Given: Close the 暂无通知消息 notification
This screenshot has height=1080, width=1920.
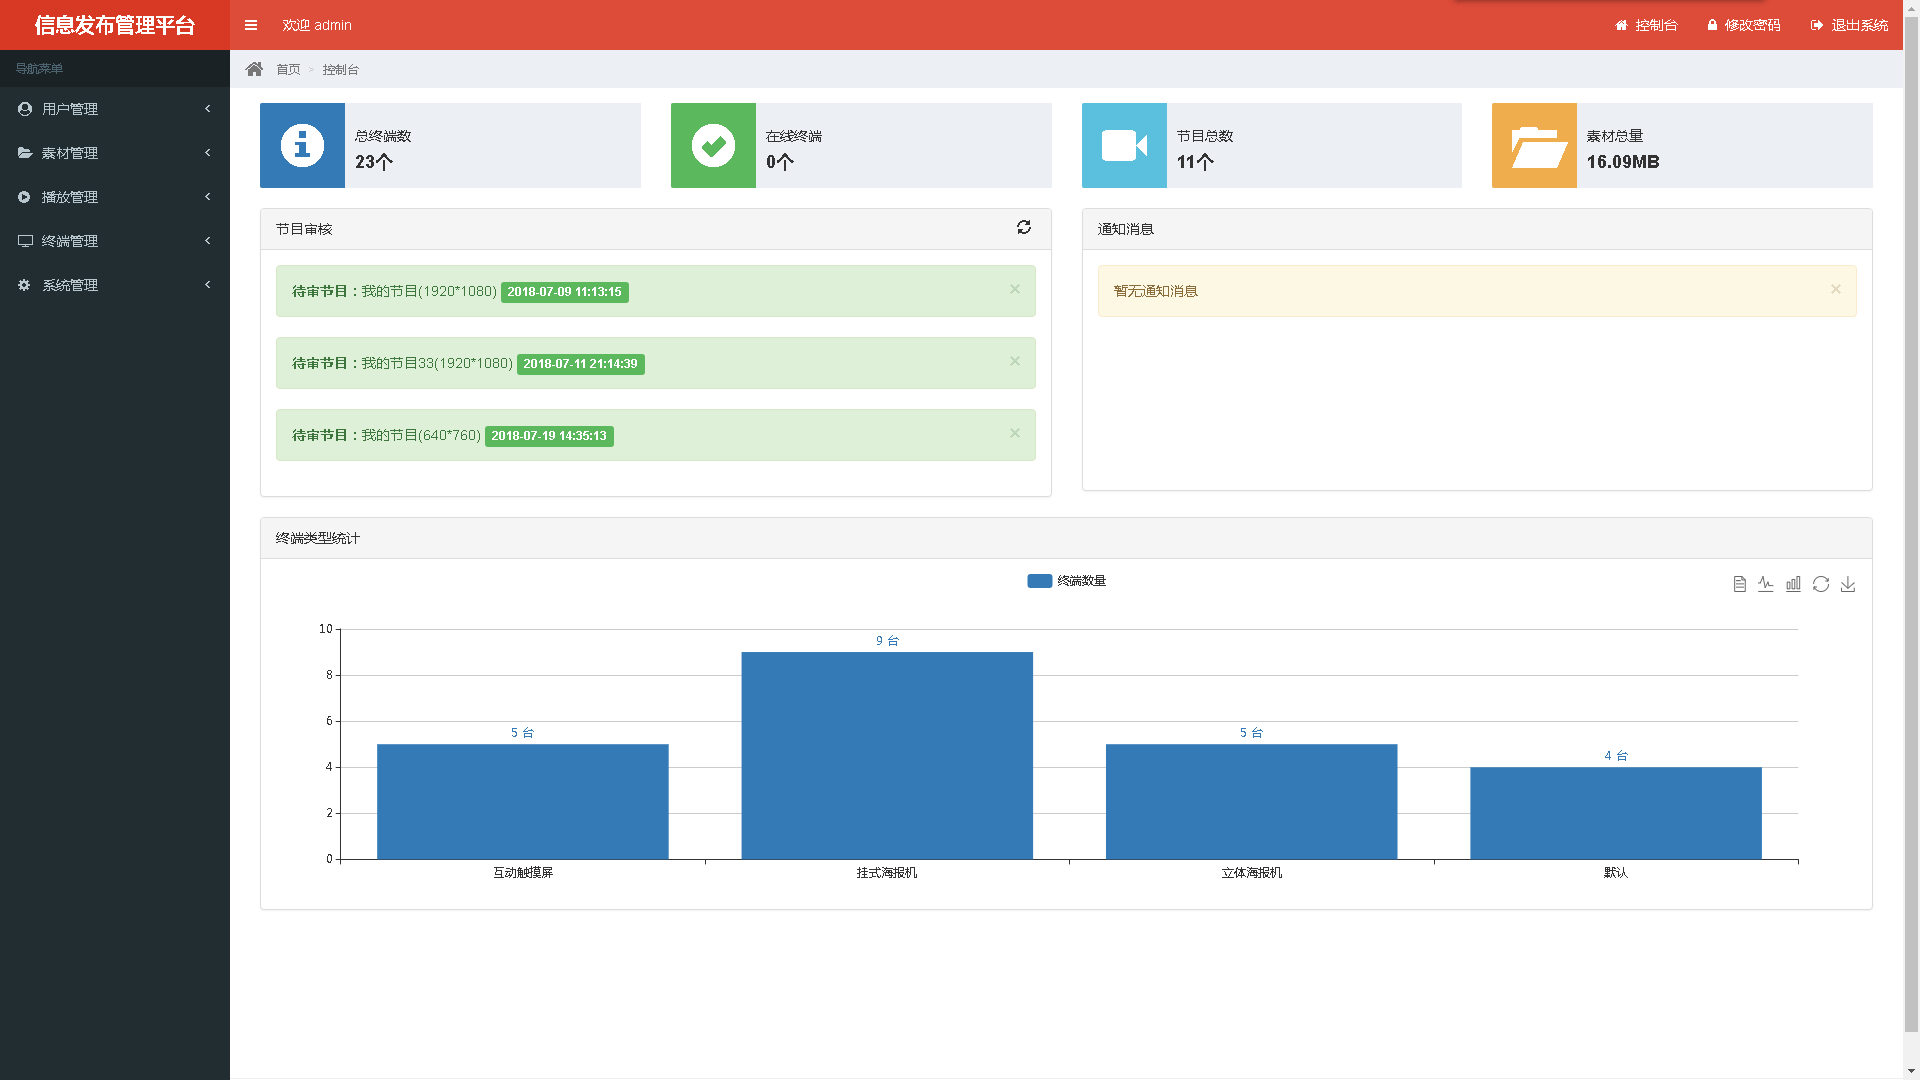Looking at the screenshot, I should (1835, 290).
